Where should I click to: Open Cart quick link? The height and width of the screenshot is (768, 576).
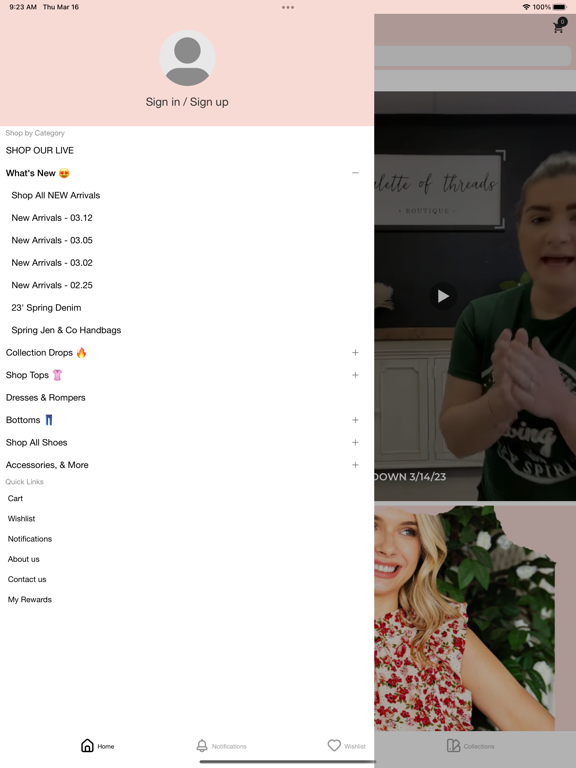click(x=15, y=499)
